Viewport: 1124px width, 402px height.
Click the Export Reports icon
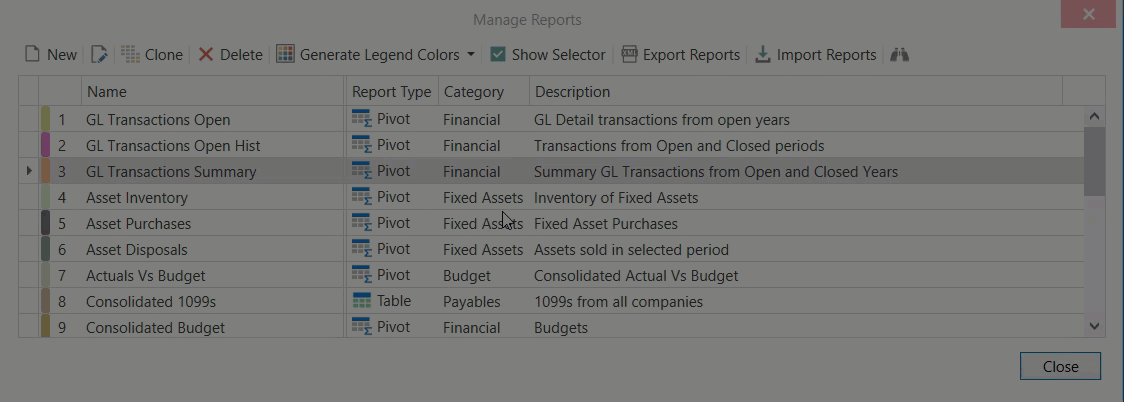[x=629, y=55]
